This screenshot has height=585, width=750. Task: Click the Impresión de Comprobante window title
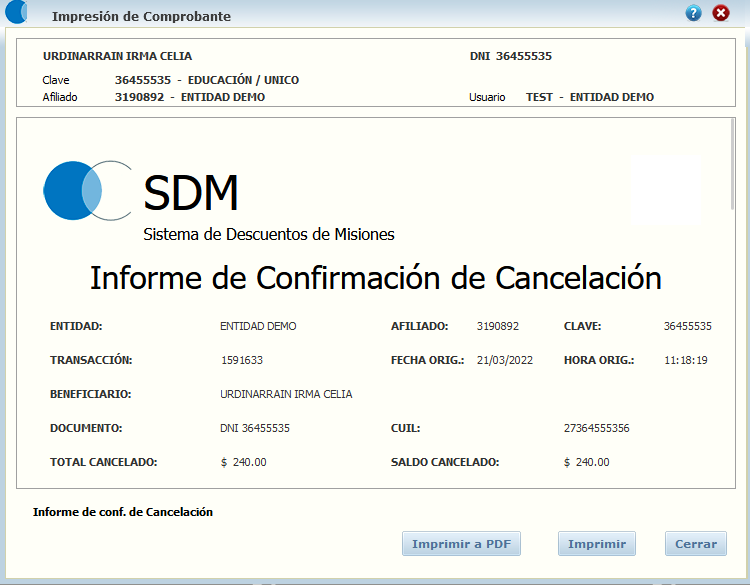coord(141,16)
